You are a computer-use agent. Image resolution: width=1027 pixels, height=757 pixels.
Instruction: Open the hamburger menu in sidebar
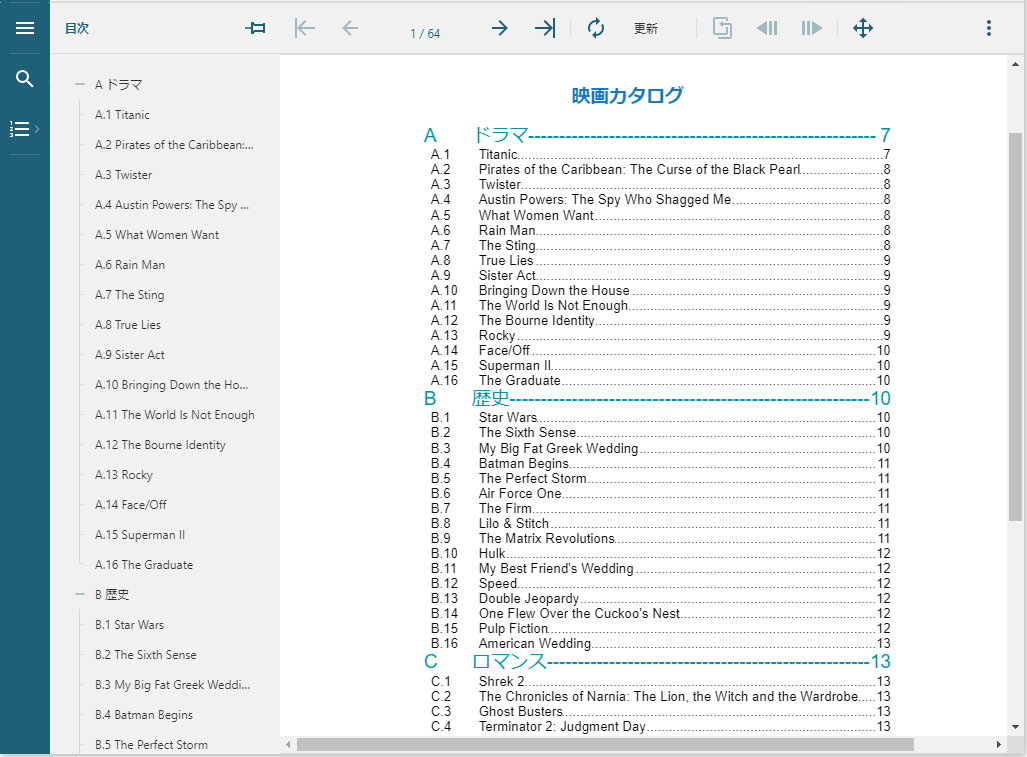25,28
